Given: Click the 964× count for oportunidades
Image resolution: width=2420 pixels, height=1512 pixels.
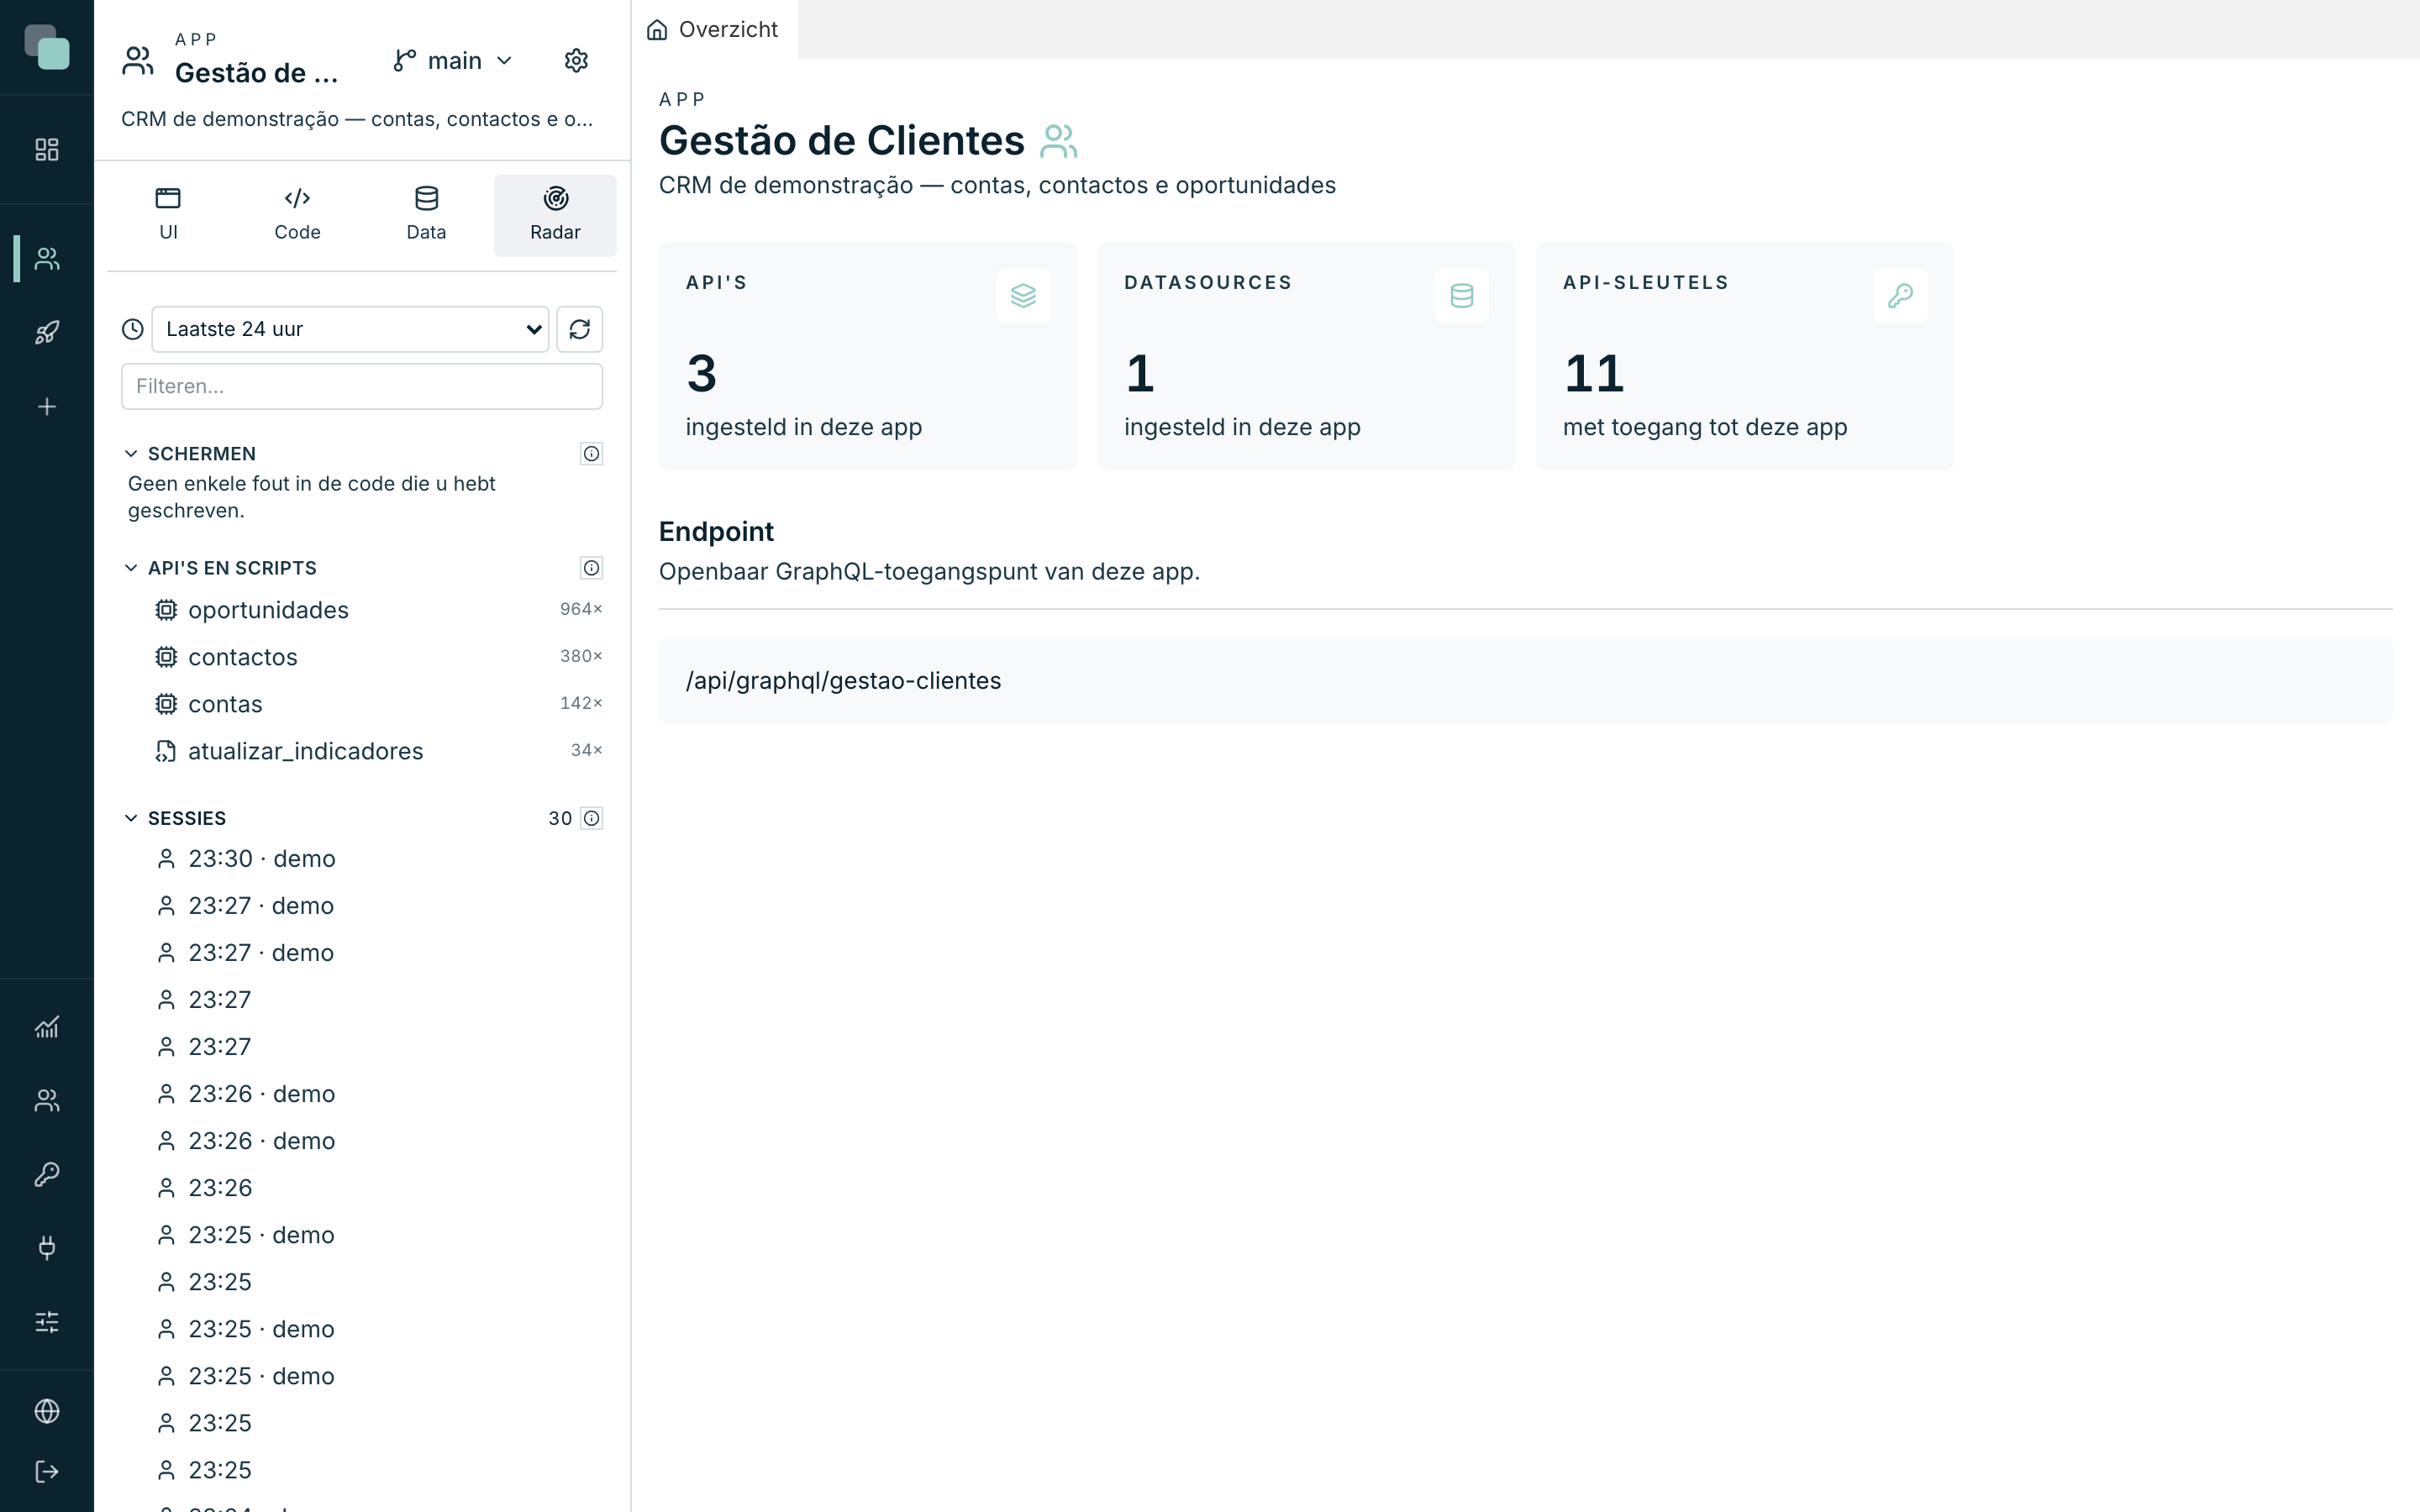Looking at the screenshot, I should (581, 609).
